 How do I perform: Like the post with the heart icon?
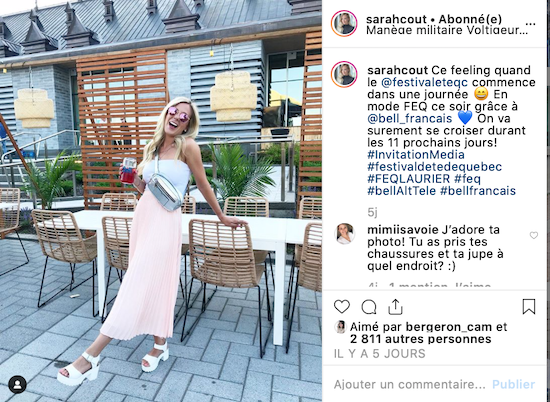coord(342,307)
